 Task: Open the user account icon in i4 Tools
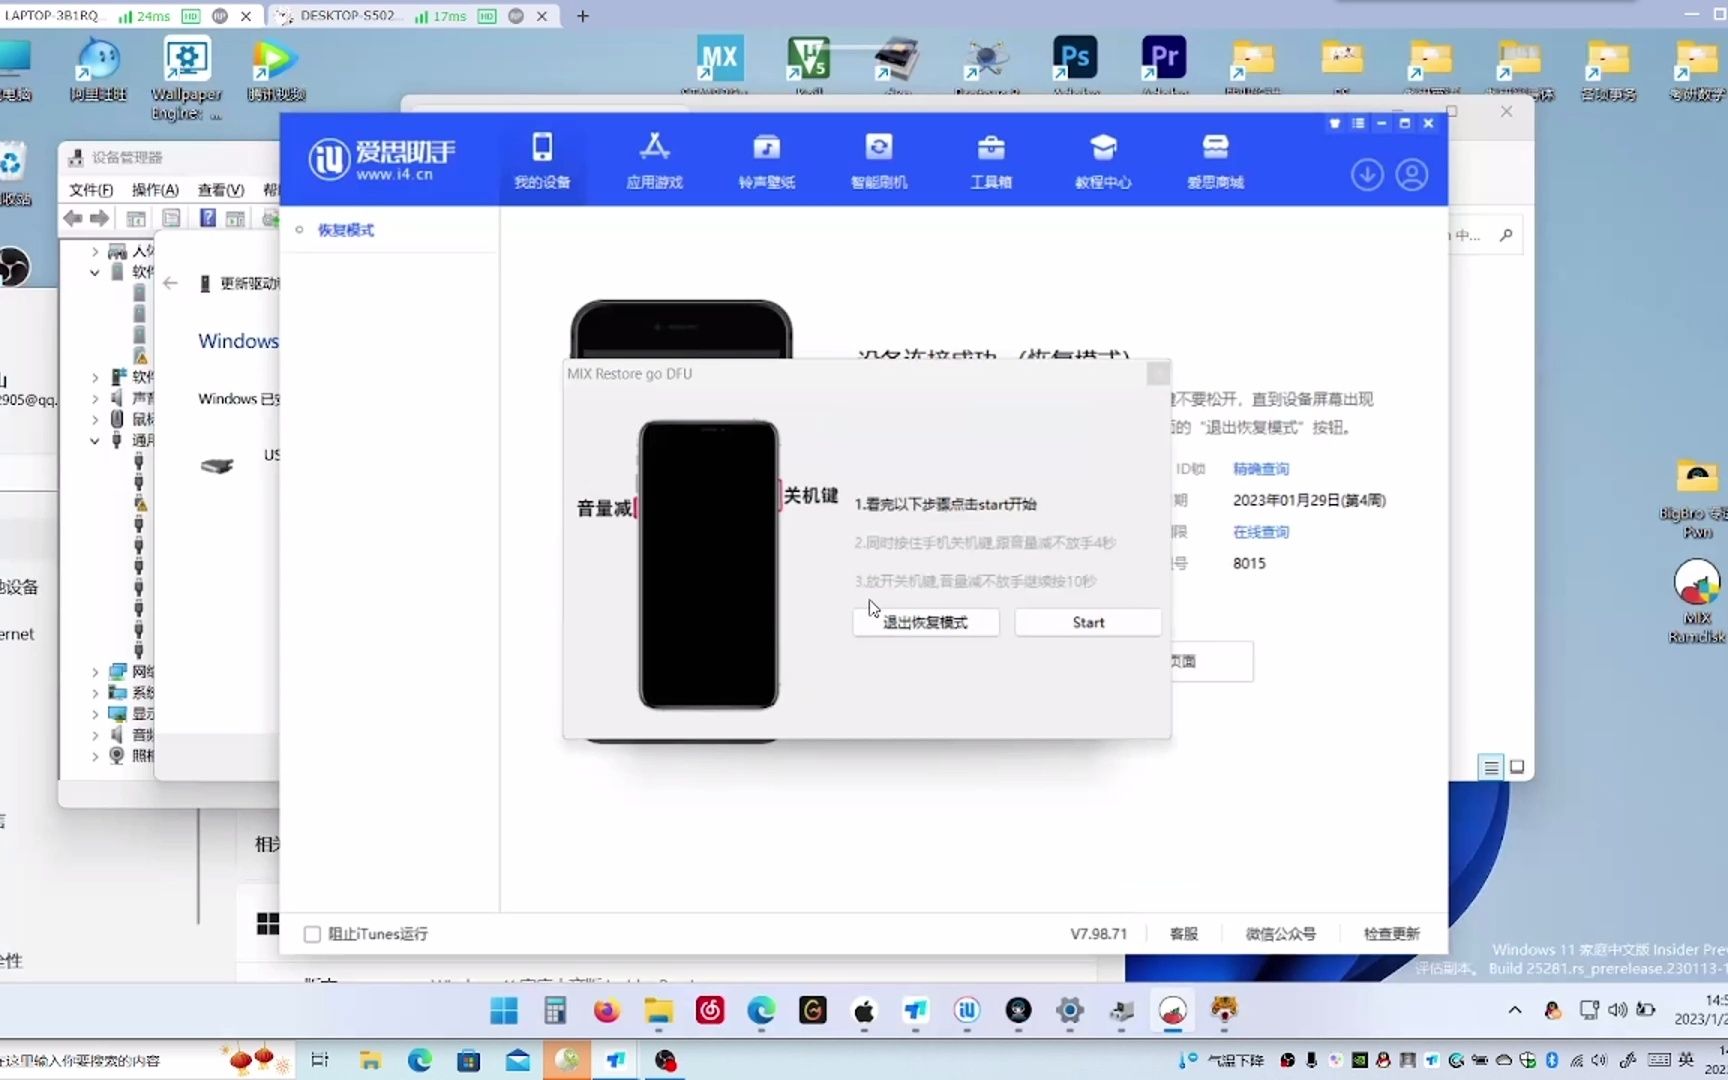(1412, 174)
